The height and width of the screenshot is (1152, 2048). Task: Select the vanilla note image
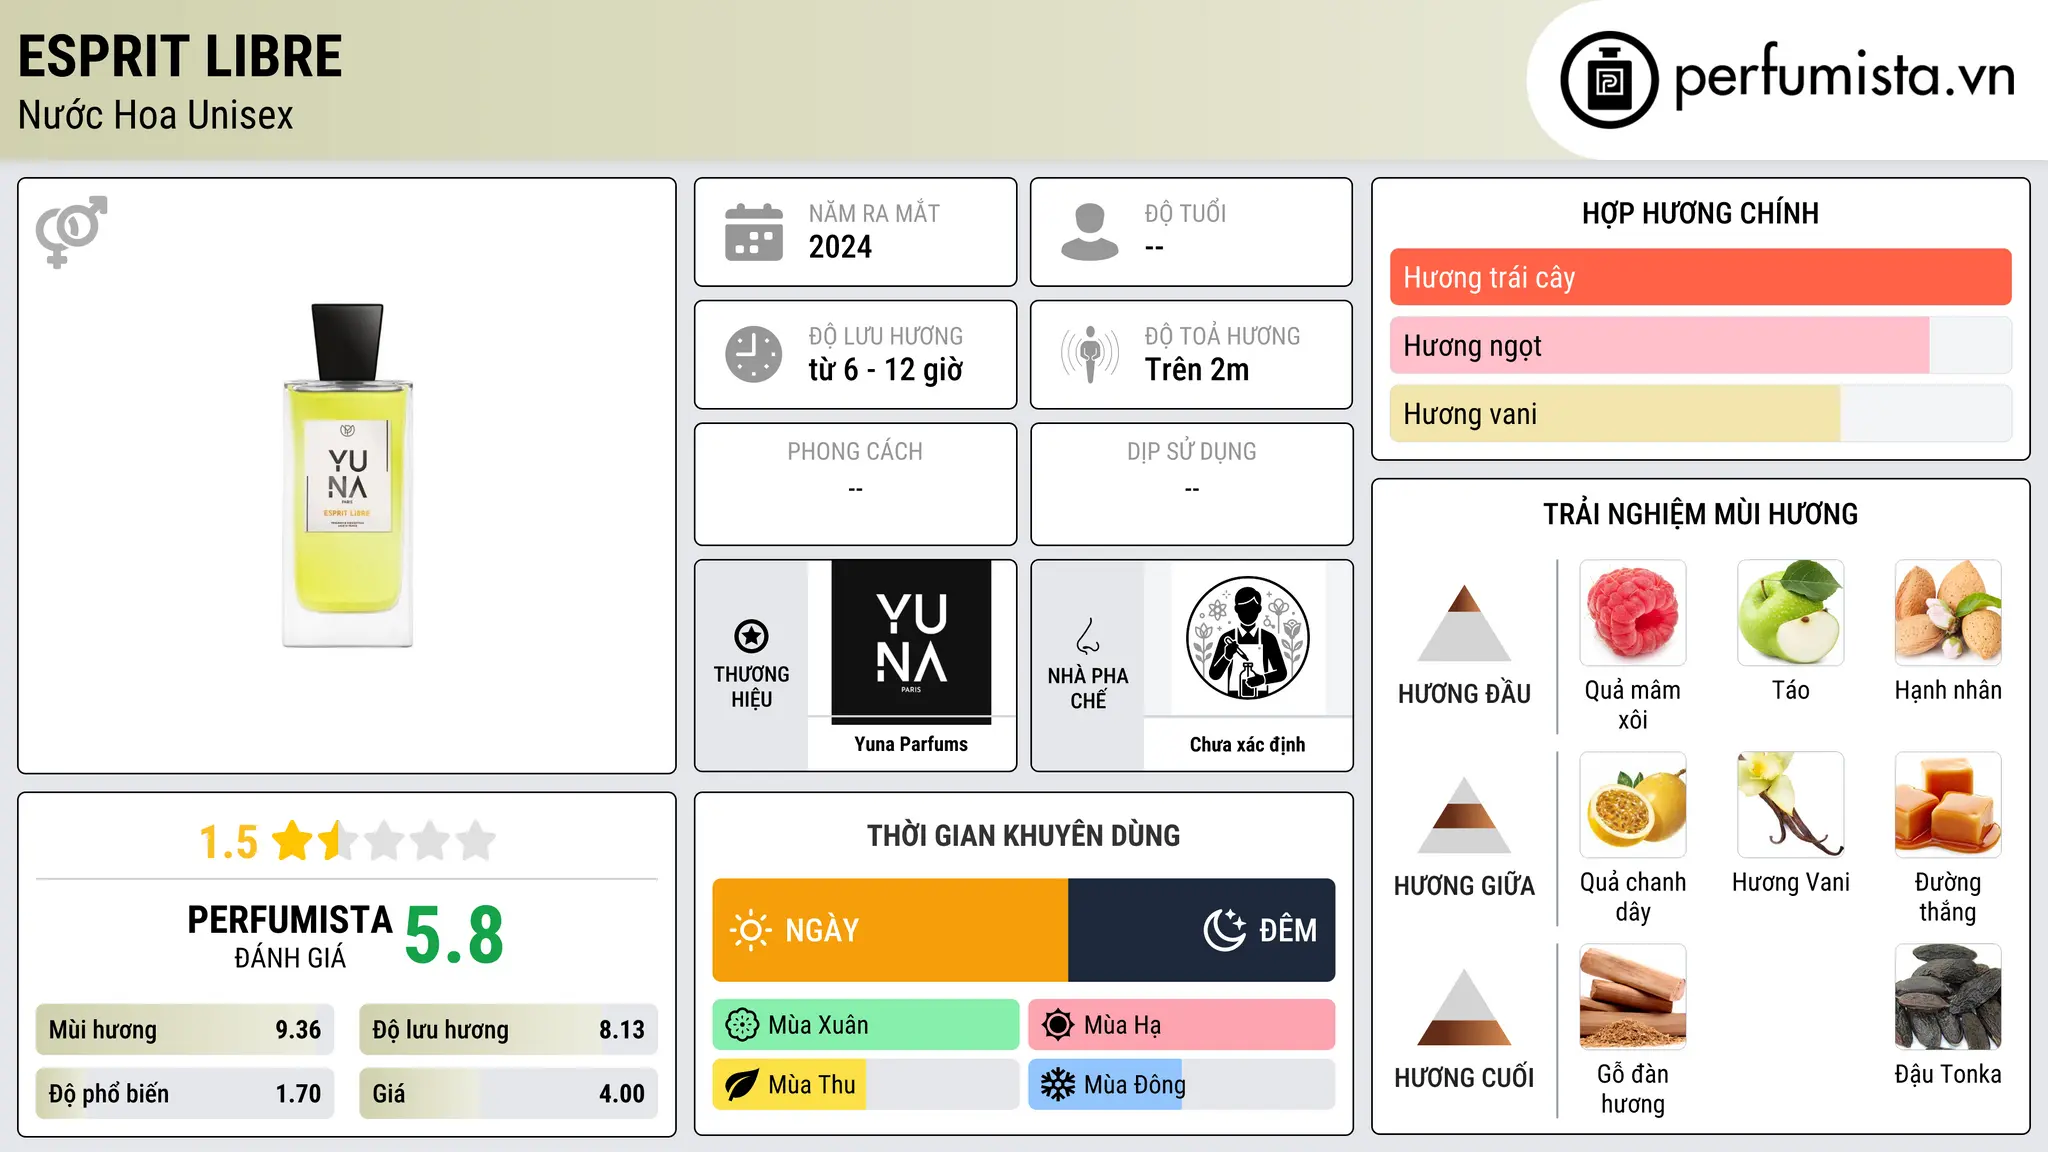[1791, 805]
